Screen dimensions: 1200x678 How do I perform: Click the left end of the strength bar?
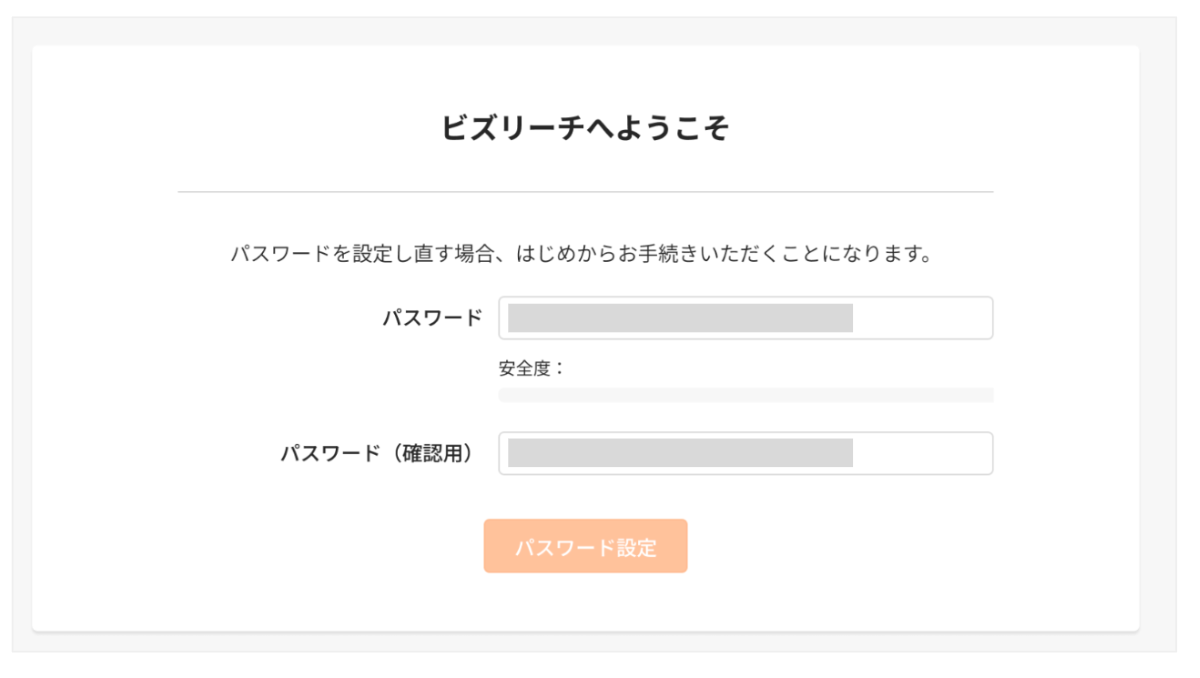click(506, 395)
